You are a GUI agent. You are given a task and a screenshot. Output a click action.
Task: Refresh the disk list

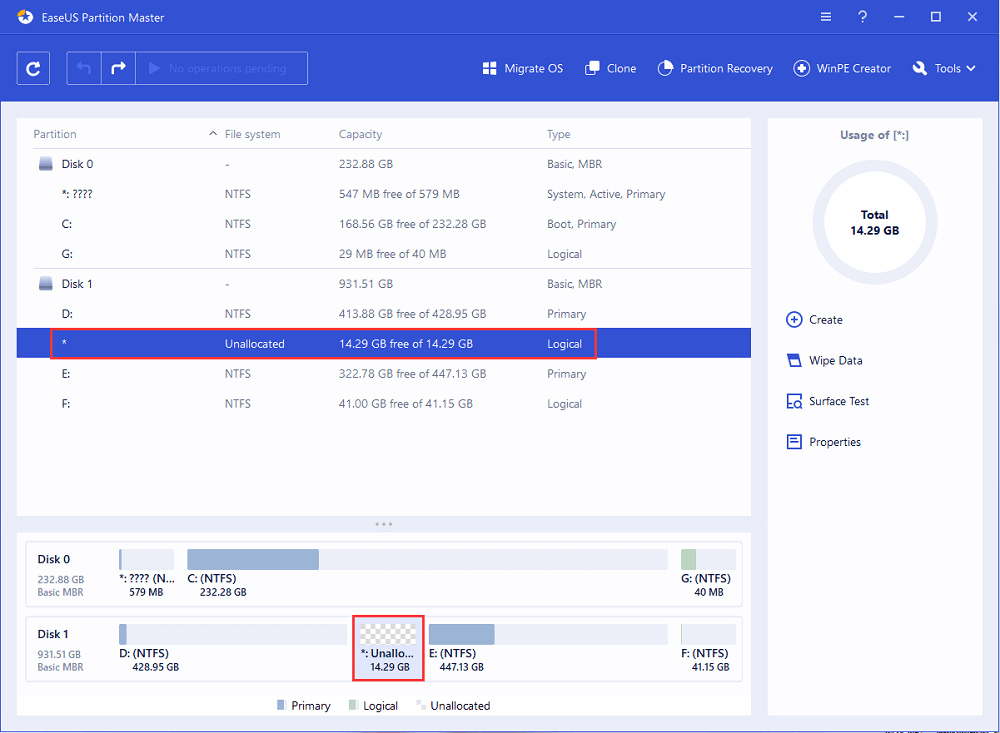[x=33, y=68]
